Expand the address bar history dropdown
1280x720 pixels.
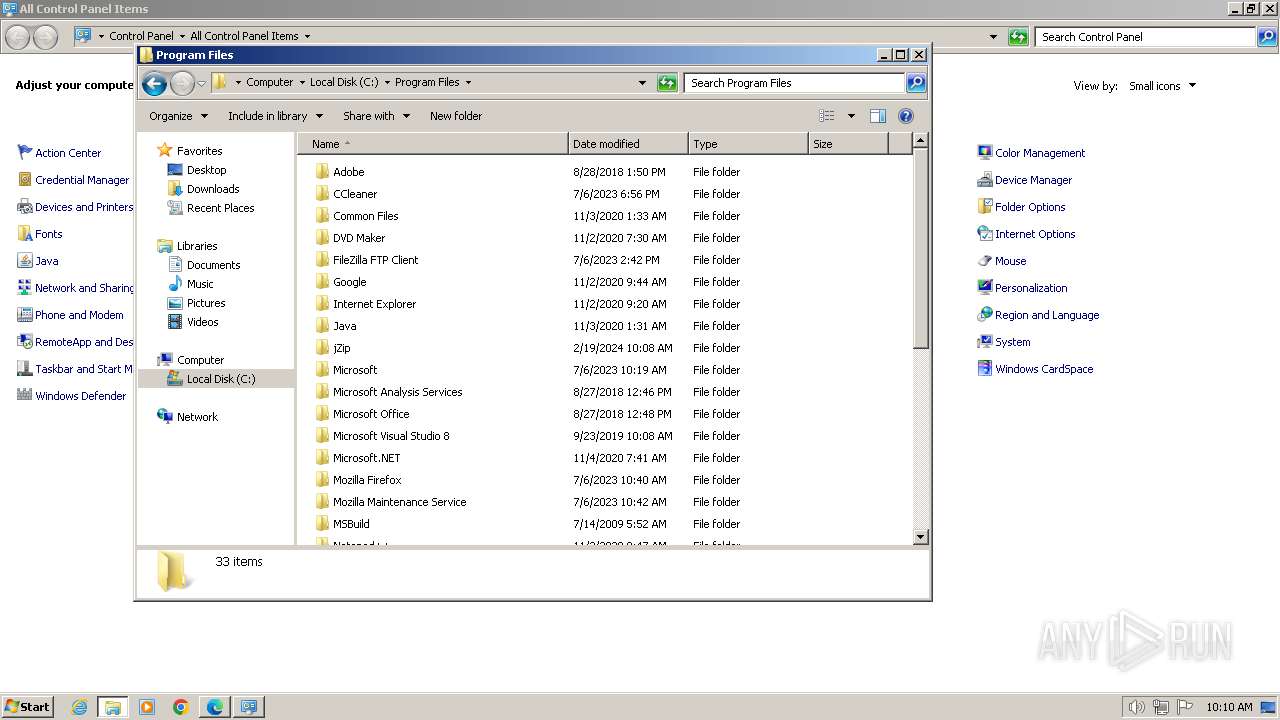[642, 83]
